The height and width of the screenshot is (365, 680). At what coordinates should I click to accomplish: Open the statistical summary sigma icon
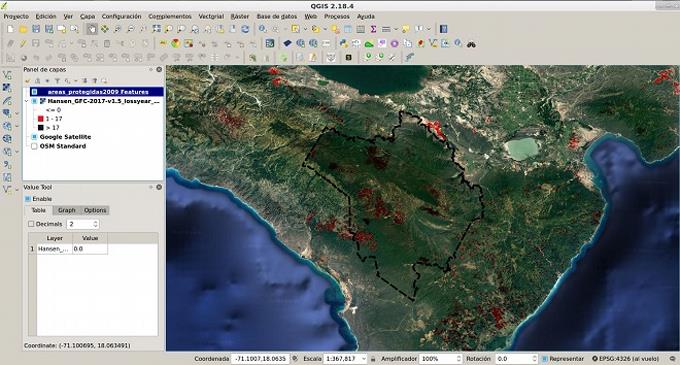coord(373,29)
